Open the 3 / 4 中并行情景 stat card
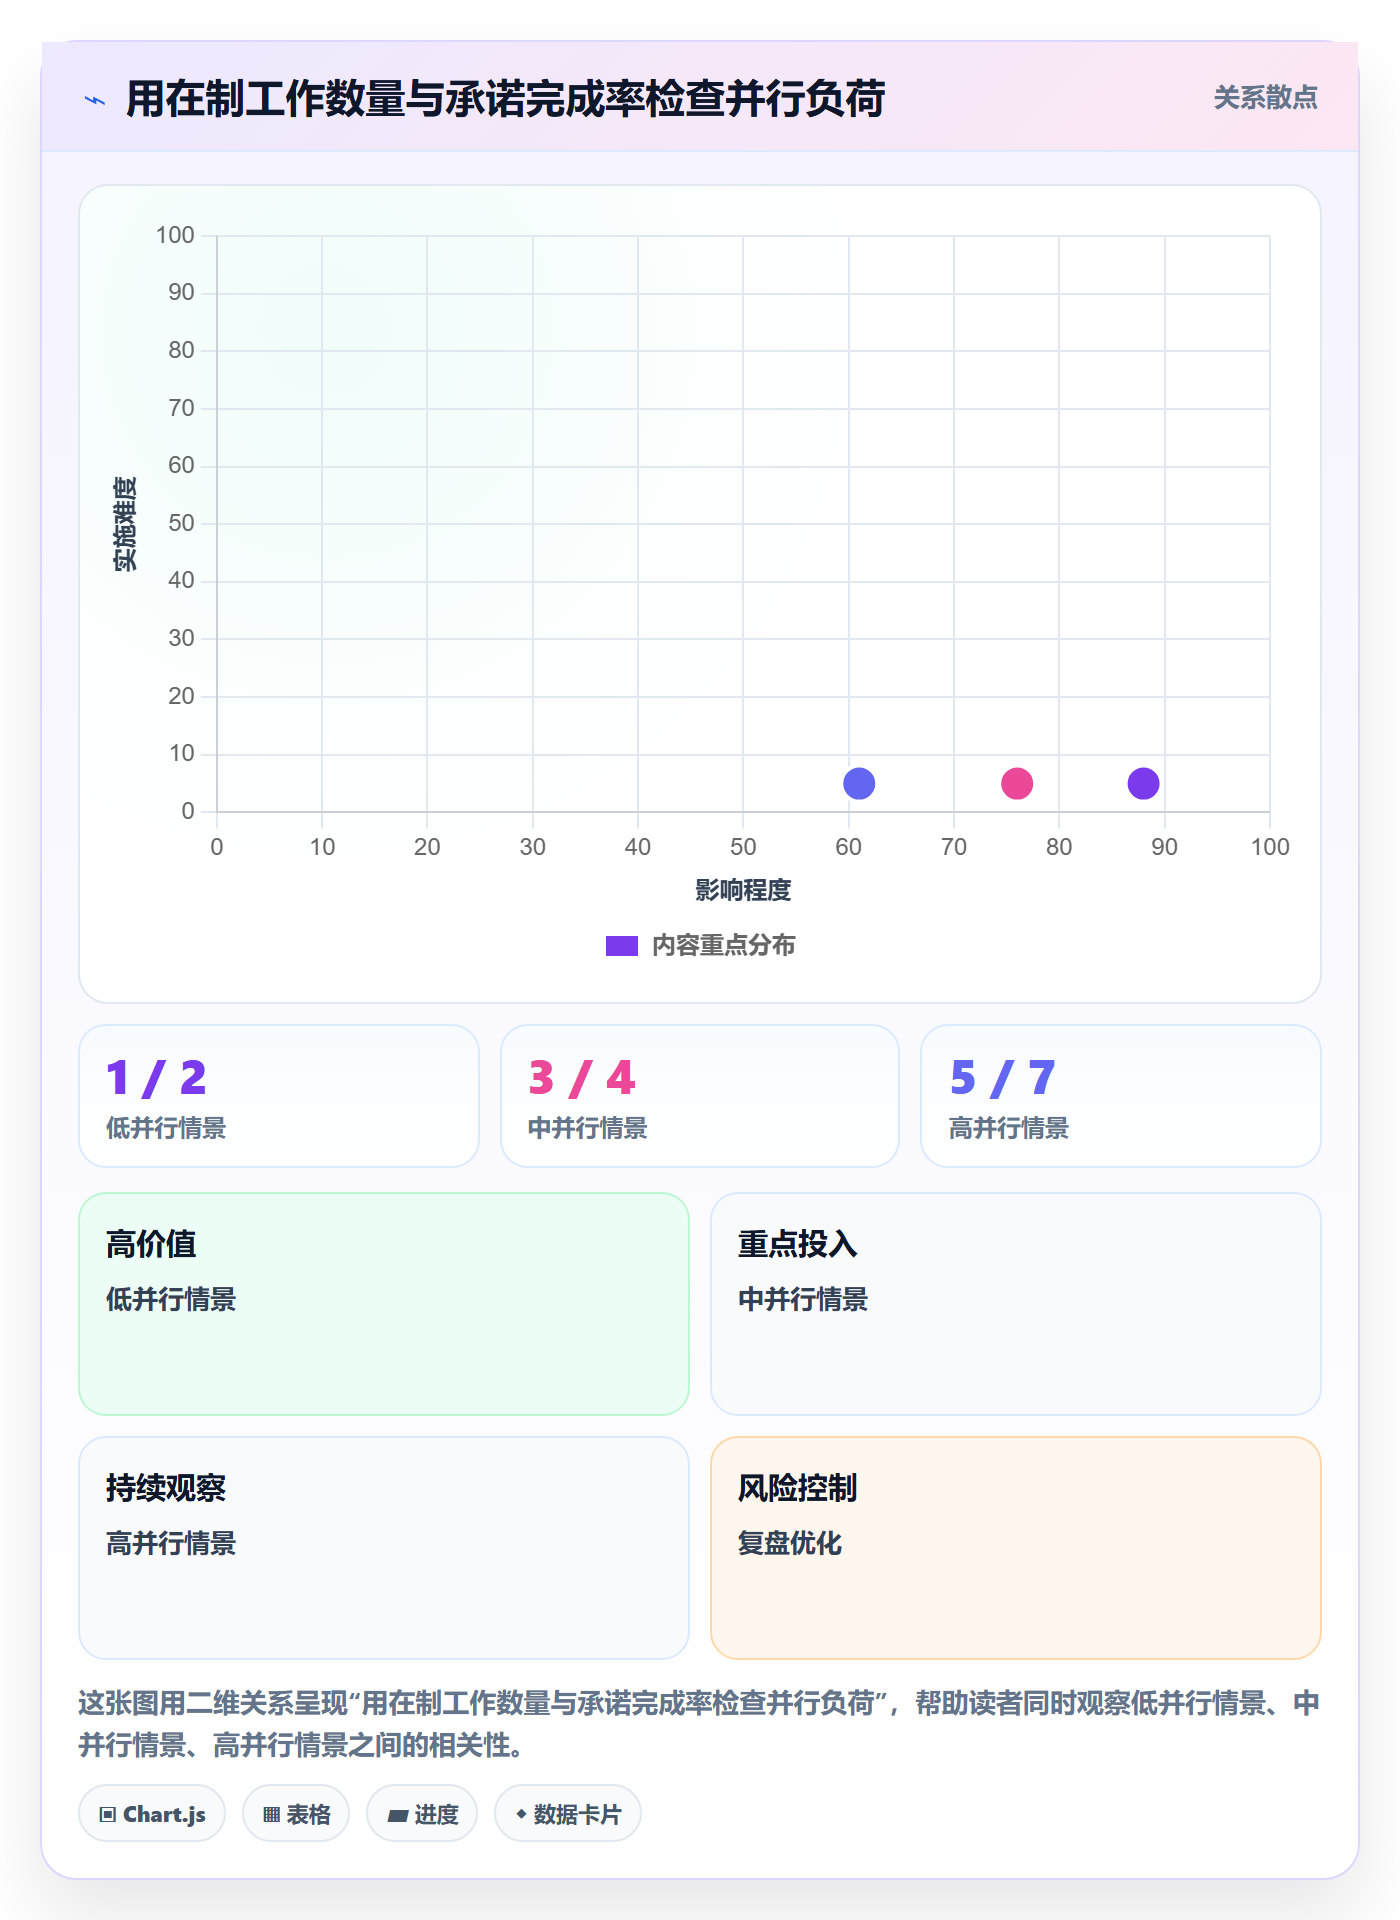1400x1920 pixels. click(x=700, y=1096)
